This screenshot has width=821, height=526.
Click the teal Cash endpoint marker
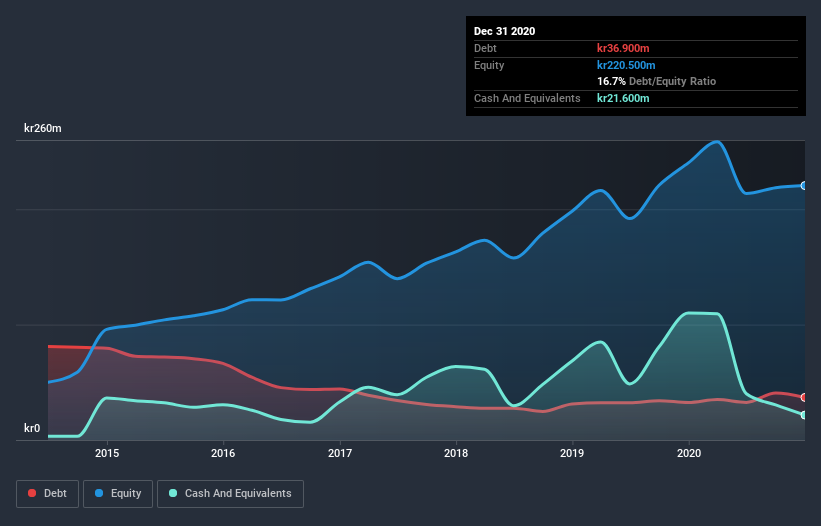(804, 415)
